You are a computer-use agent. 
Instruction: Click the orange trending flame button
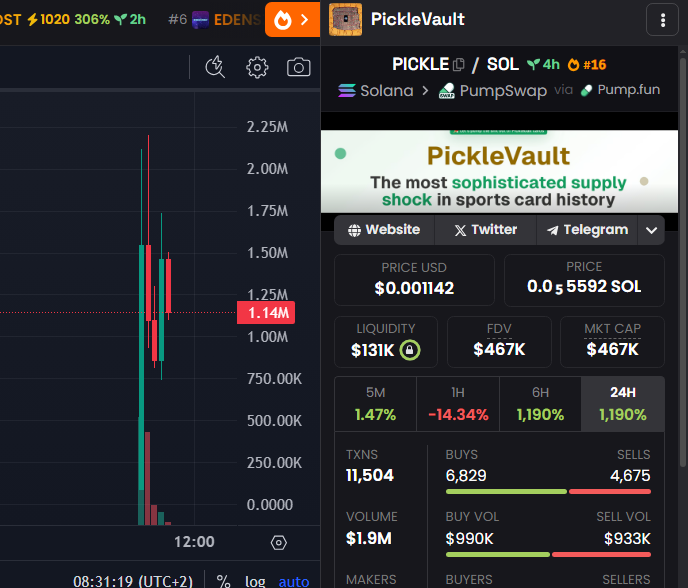(x=292, y=19)
